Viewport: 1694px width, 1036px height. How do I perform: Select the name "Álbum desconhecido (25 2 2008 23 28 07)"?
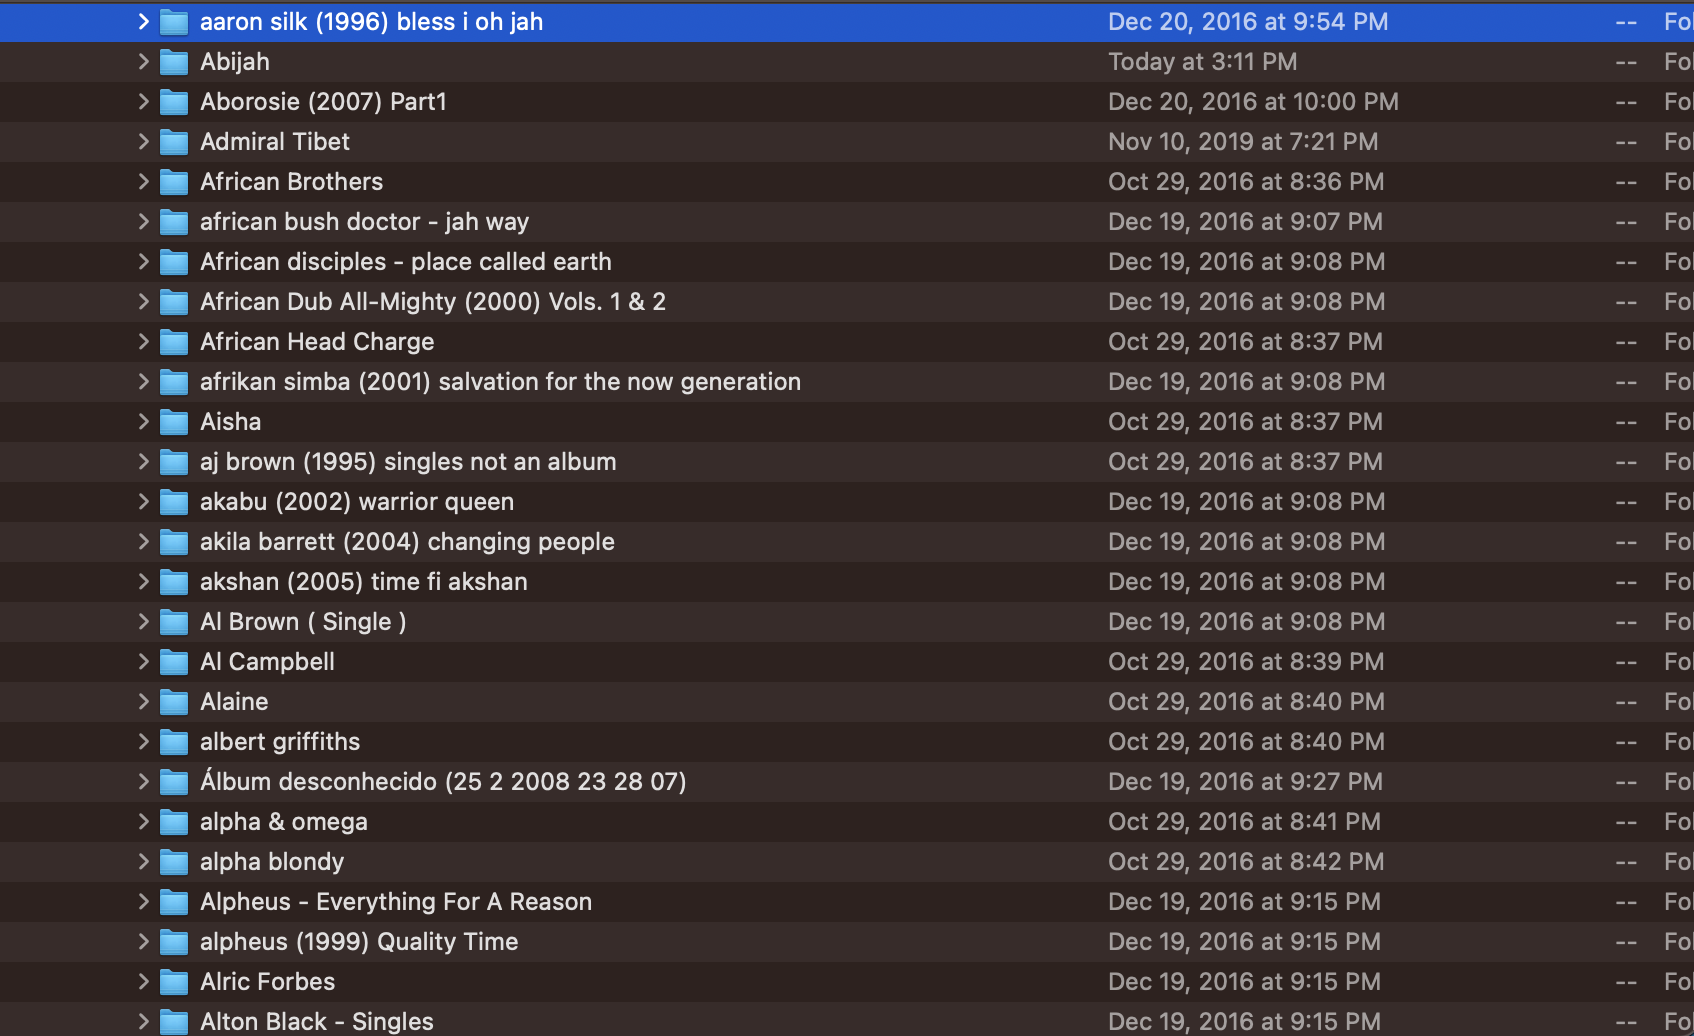[x=443, y=781]
